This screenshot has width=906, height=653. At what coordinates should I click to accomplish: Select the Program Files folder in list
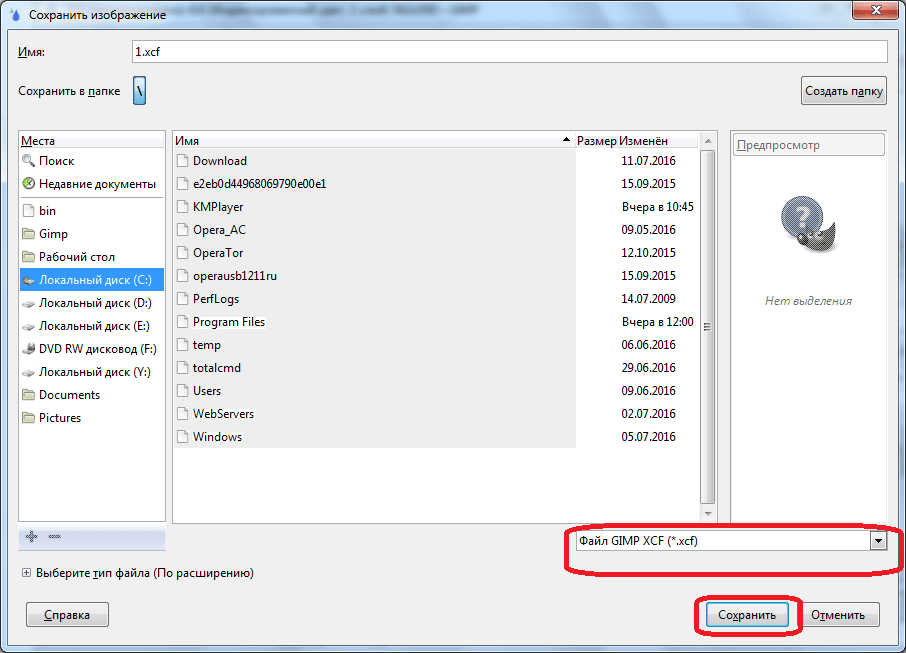(229, 322)
